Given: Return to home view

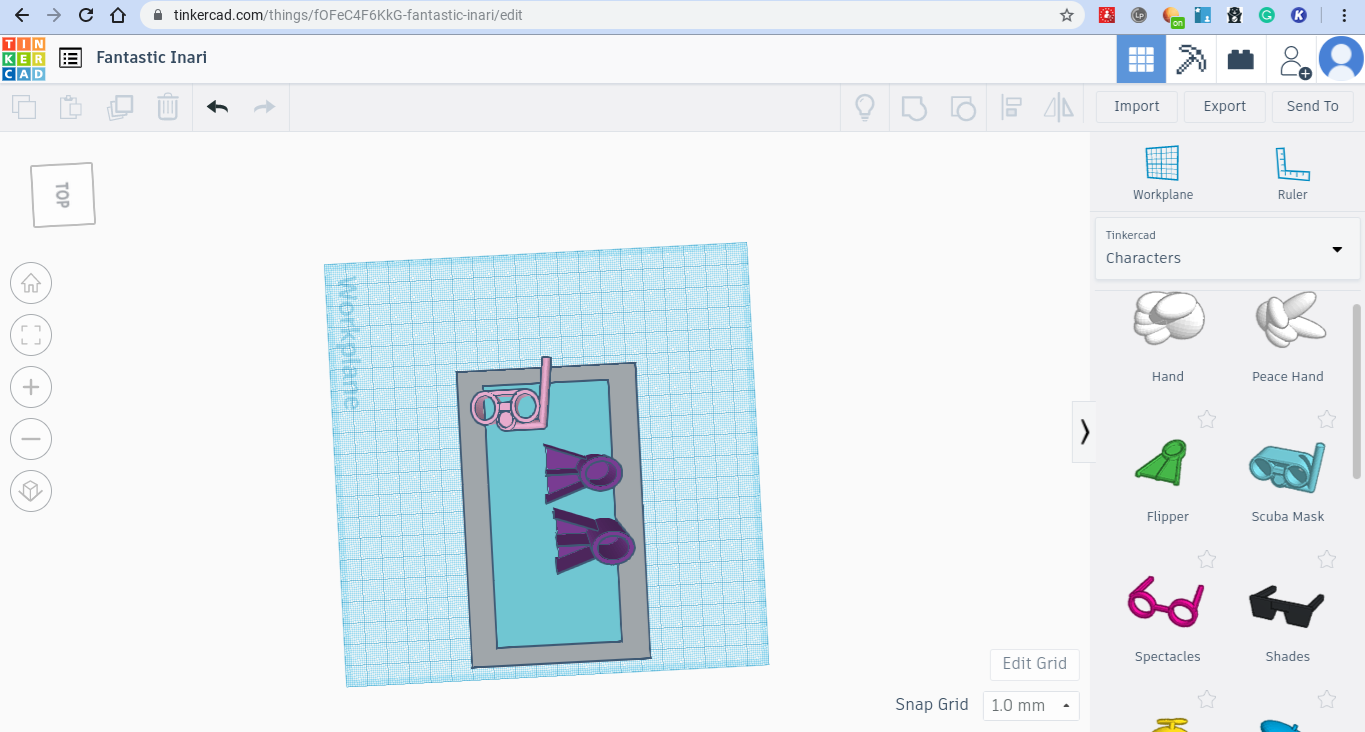Looking at the screenshot, I should (31, 283).
